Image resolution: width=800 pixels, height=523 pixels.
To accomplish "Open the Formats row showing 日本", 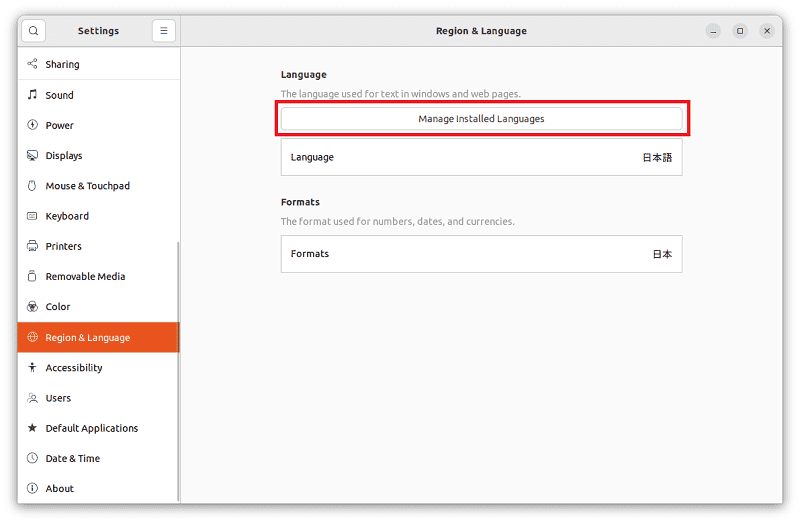I will [481, 254].
